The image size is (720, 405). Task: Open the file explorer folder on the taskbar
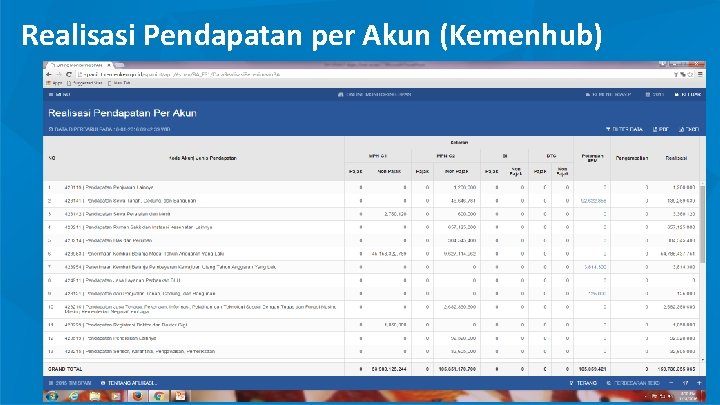pyautogui.click(x=95, y=396)
